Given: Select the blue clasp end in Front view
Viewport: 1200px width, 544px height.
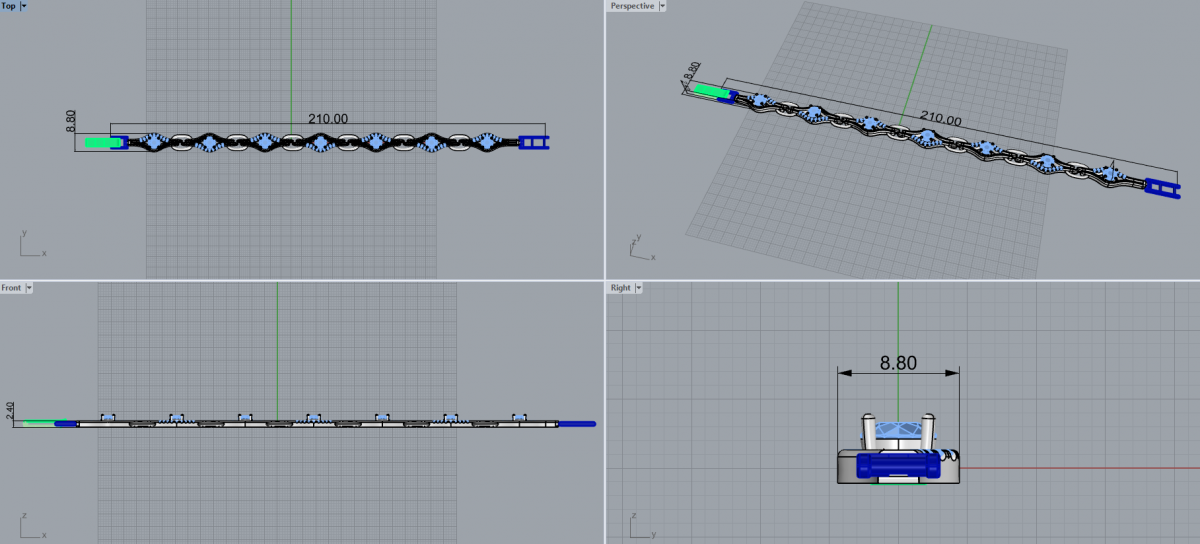Looking at the screenshot, I should (x=576, y=424).
